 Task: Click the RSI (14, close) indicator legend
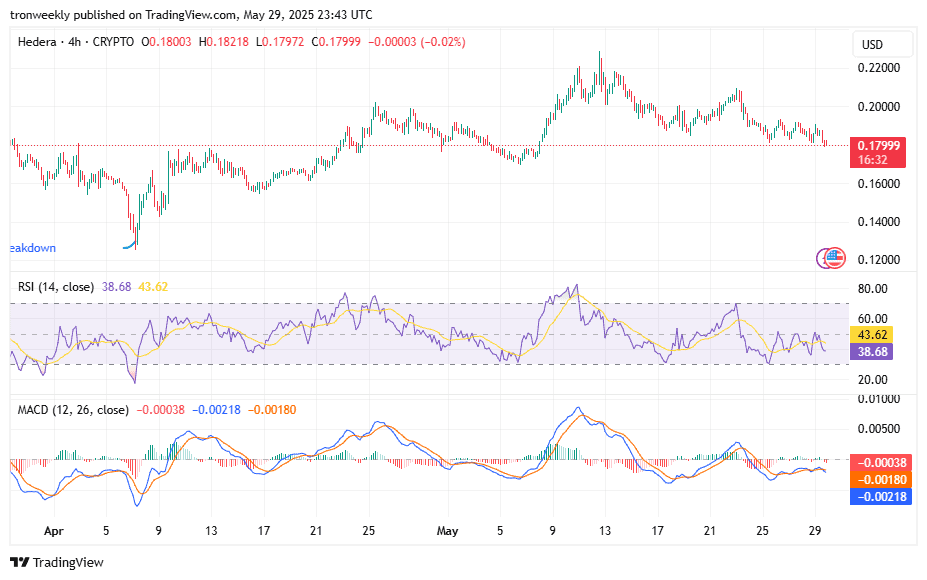point(56,287)
